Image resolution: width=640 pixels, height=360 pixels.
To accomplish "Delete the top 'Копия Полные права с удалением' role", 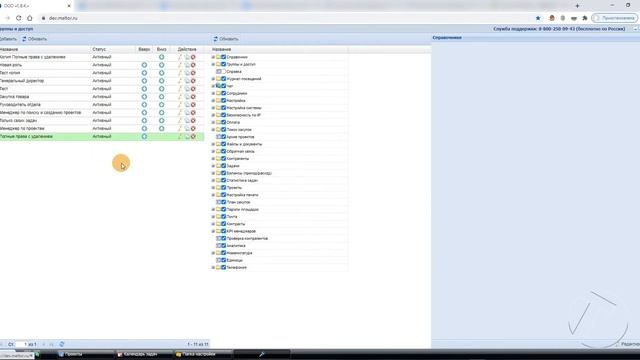I will click(193, 57).
